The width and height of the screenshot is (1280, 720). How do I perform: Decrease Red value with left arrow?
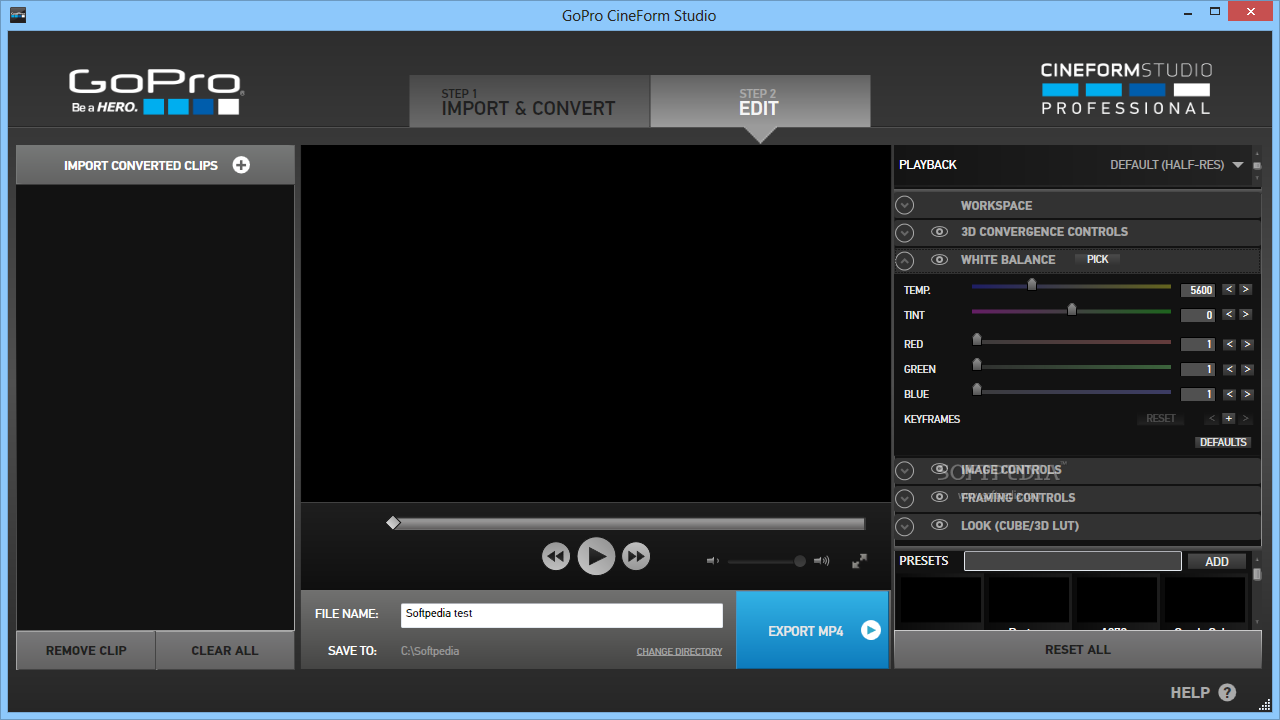pos(1229,344)
